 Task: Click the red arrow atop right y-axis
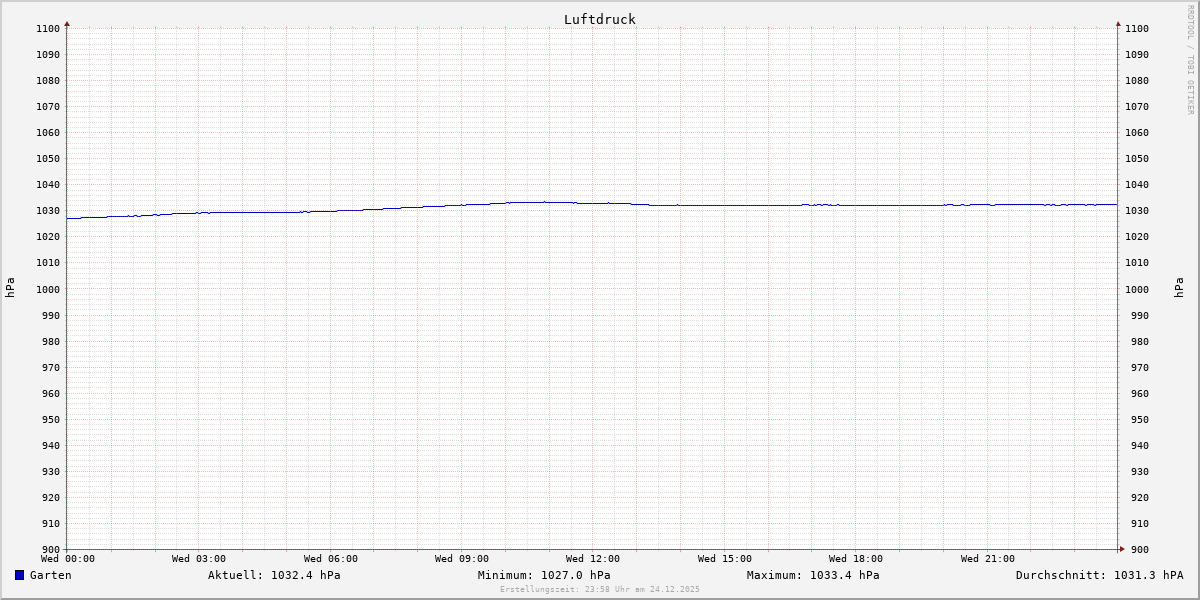point(1118,23)
